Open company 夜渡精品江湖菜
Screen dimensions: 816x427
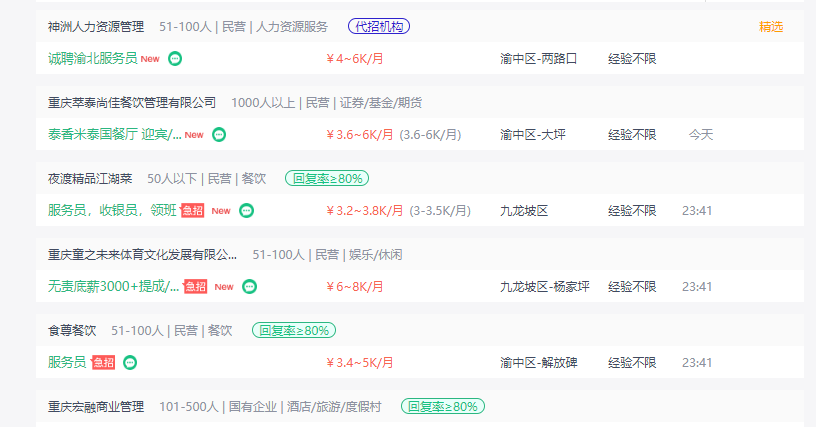[x=90, y=178]
